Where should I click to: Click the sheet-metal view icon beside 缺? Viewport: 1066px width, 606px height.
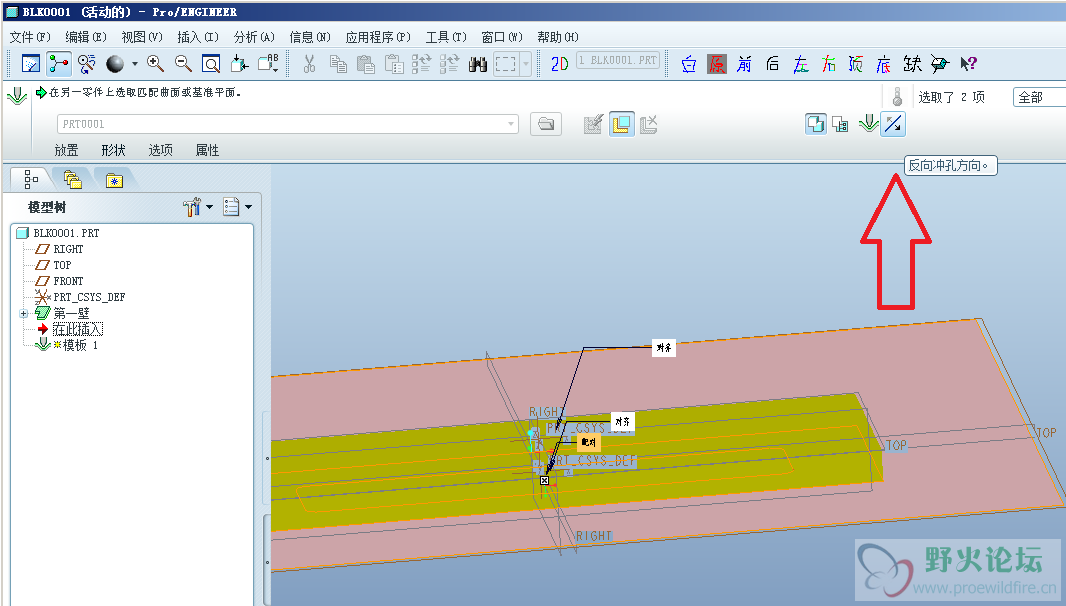click(940, 64)
